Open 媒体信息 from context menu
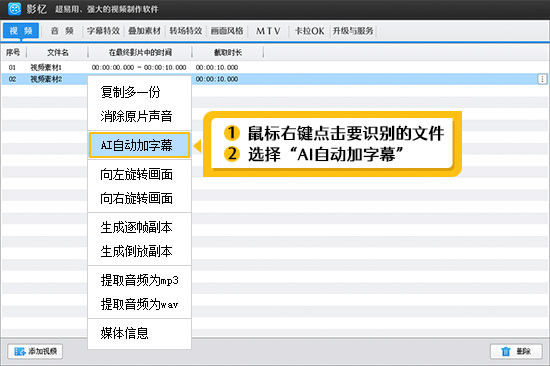The image size is (550, 366). point(140,333)
